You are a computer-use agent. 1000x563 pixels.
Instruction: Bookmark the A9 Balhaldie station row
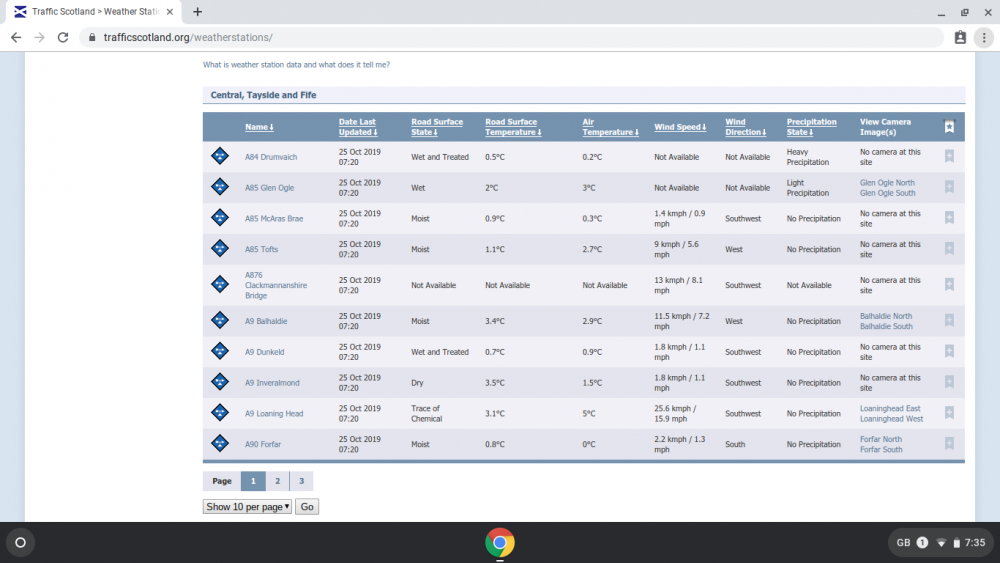tap(949, 320)
